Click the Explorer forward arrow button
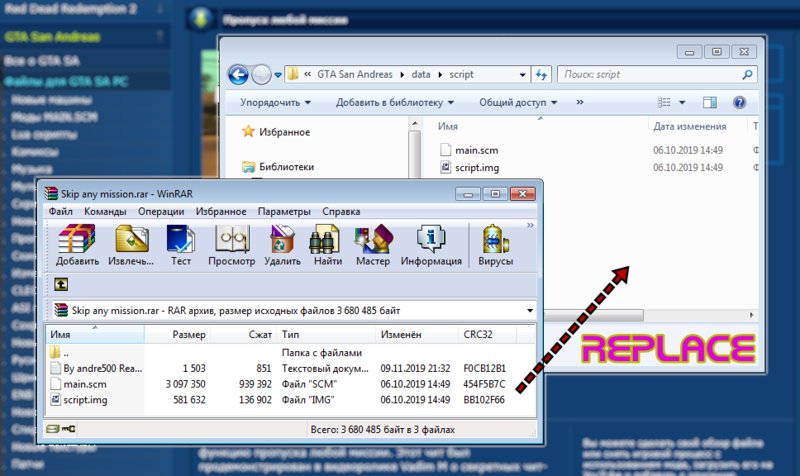This screenshot has height=476, width=800. 261,74
